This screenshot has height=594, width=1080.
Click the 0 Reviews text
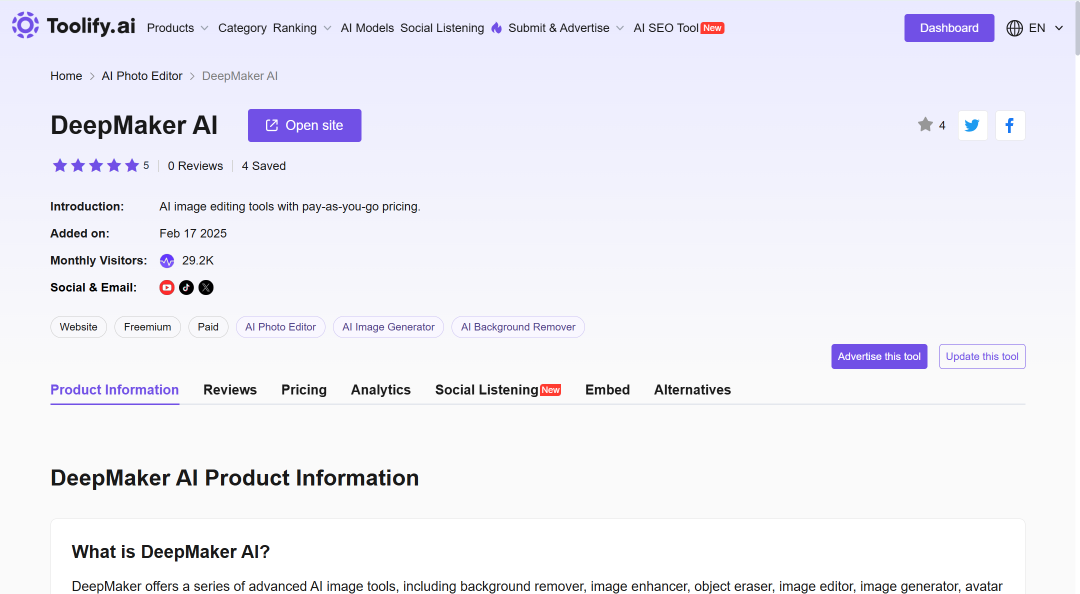[x=196, y=166]
